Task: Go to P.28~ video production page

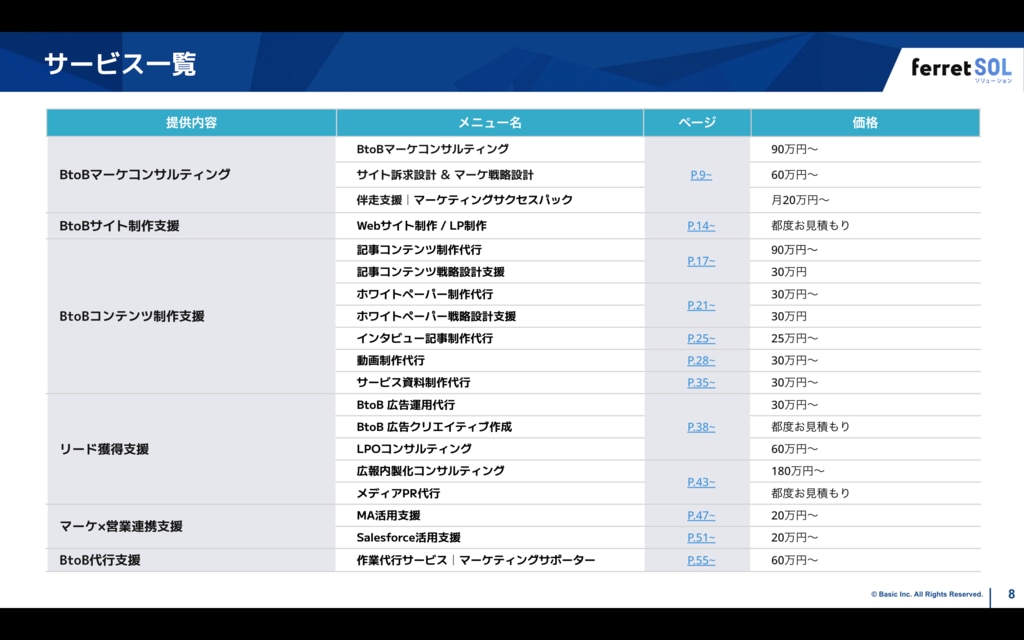Action: click(x=701, y=361)
